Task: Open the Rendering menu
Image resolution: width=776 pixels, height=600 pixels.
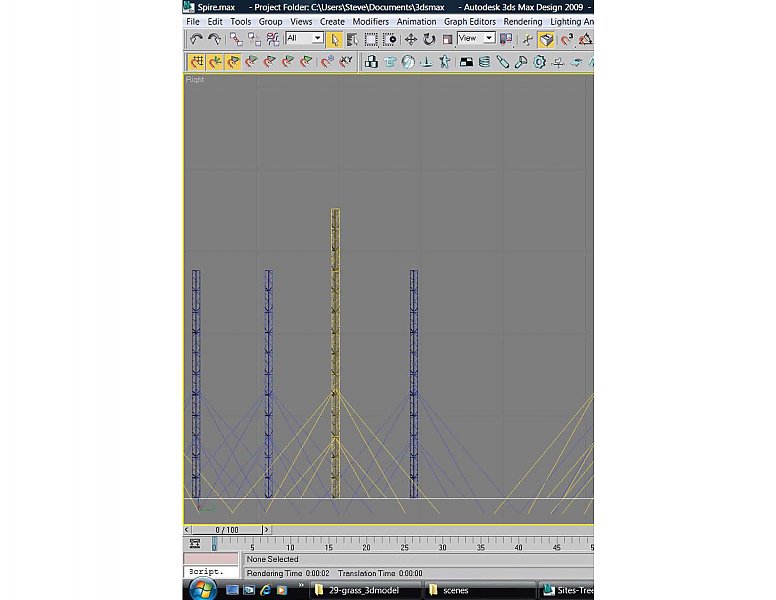Action: tap(523, 22)
